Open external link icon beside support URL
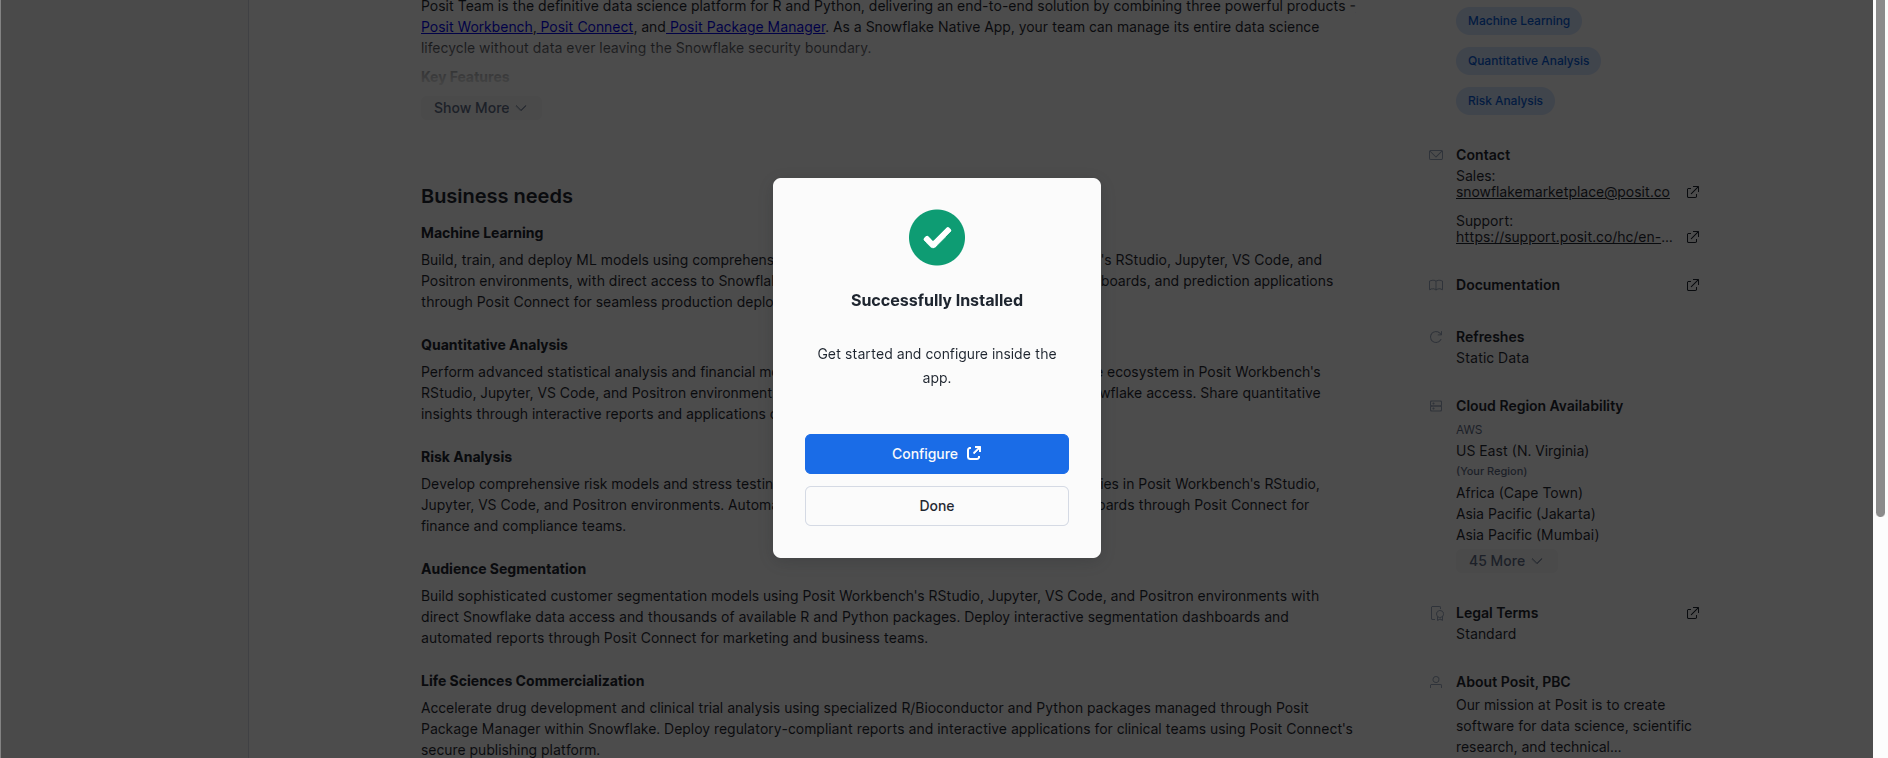 coord(1692,237)
